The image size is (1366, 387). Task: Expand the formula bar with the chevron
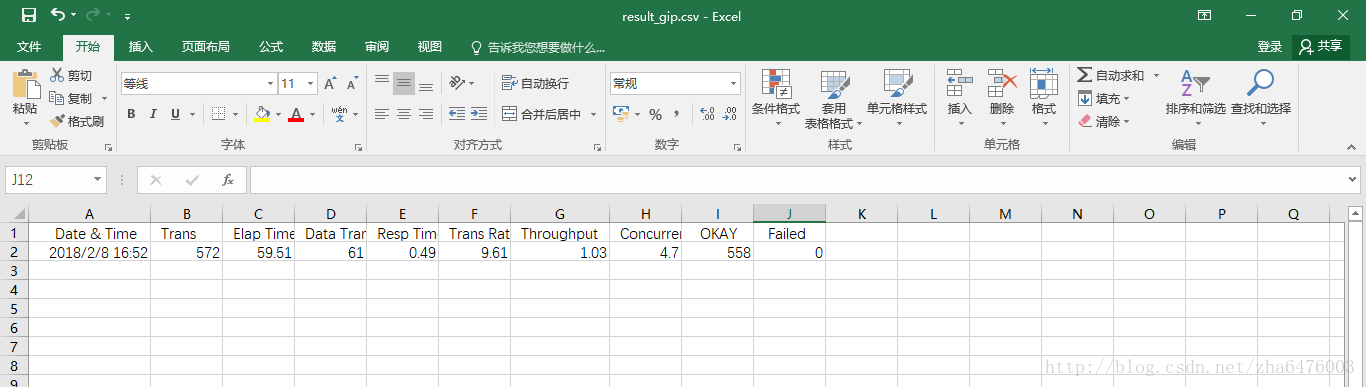pos(1352,180)
